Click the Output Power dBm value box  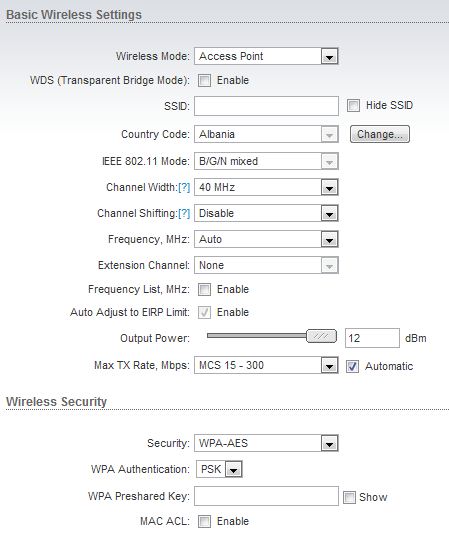point(372,338)
